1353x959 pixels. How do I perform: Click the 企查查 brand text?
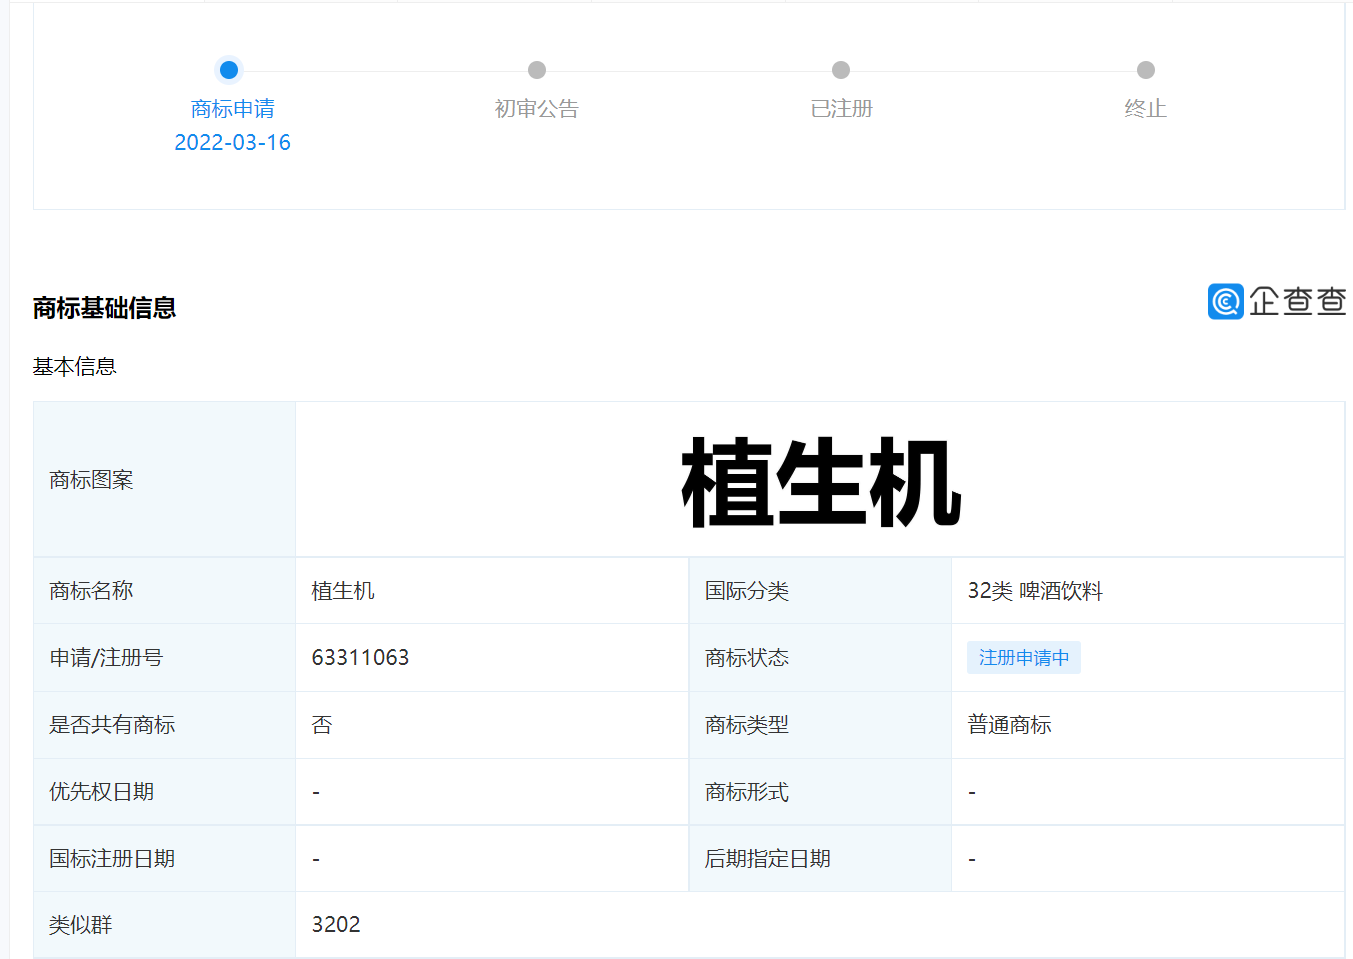(x=1298, y=301)
